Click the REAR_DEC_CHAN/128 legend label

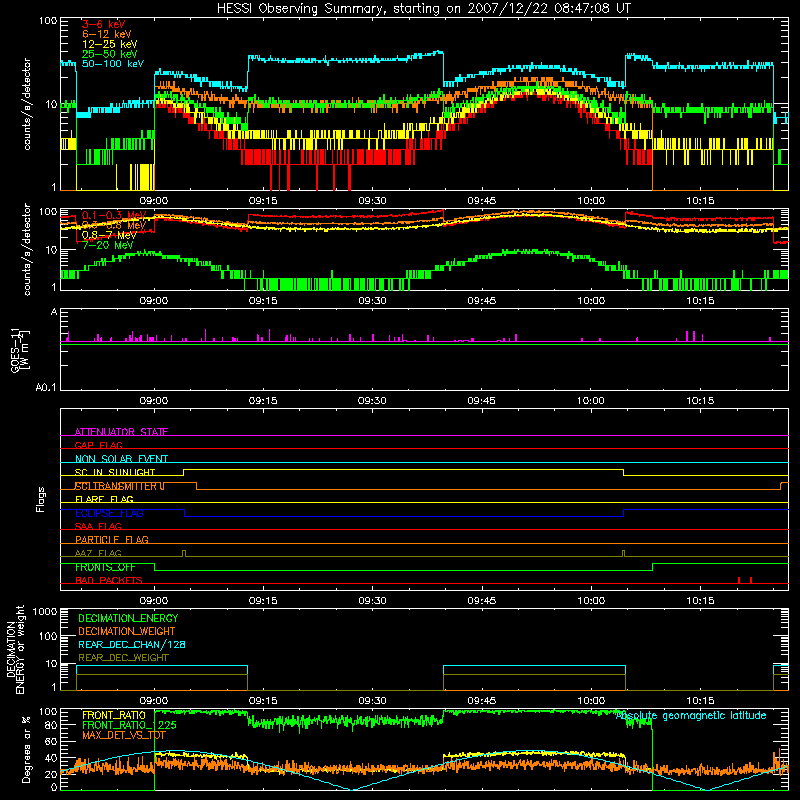click(132, 644)
